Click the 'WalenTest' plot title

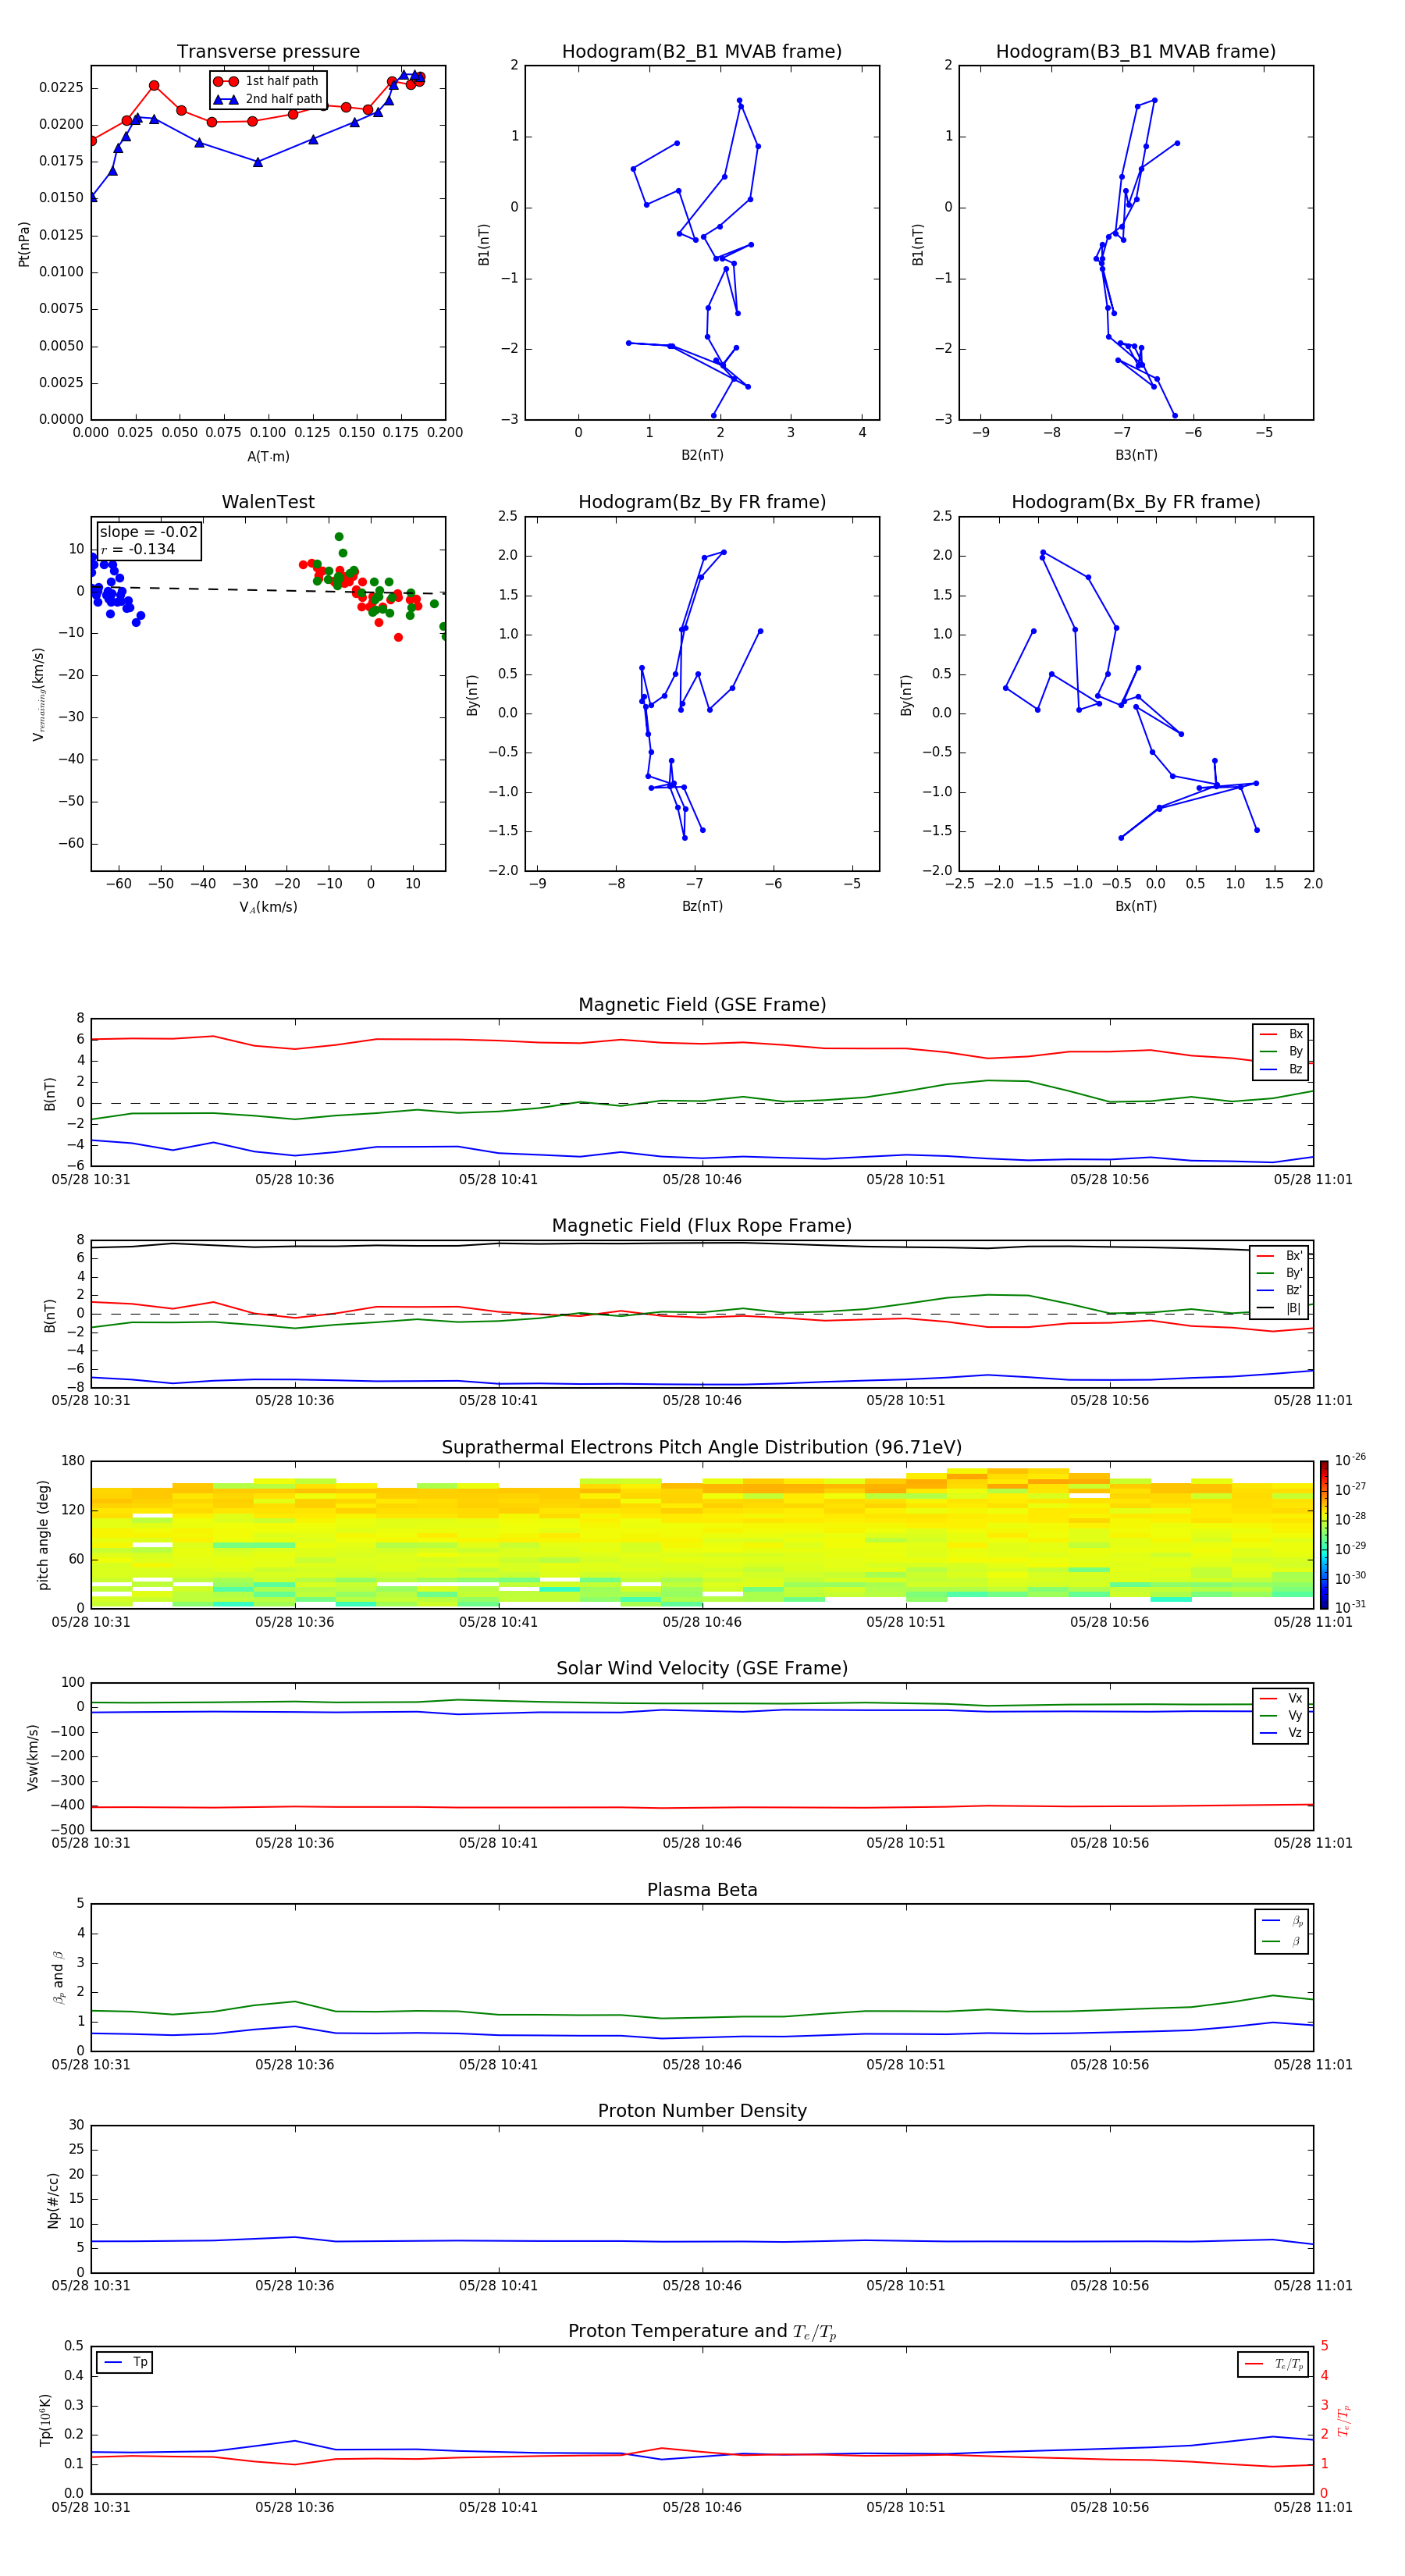(268, 502)
